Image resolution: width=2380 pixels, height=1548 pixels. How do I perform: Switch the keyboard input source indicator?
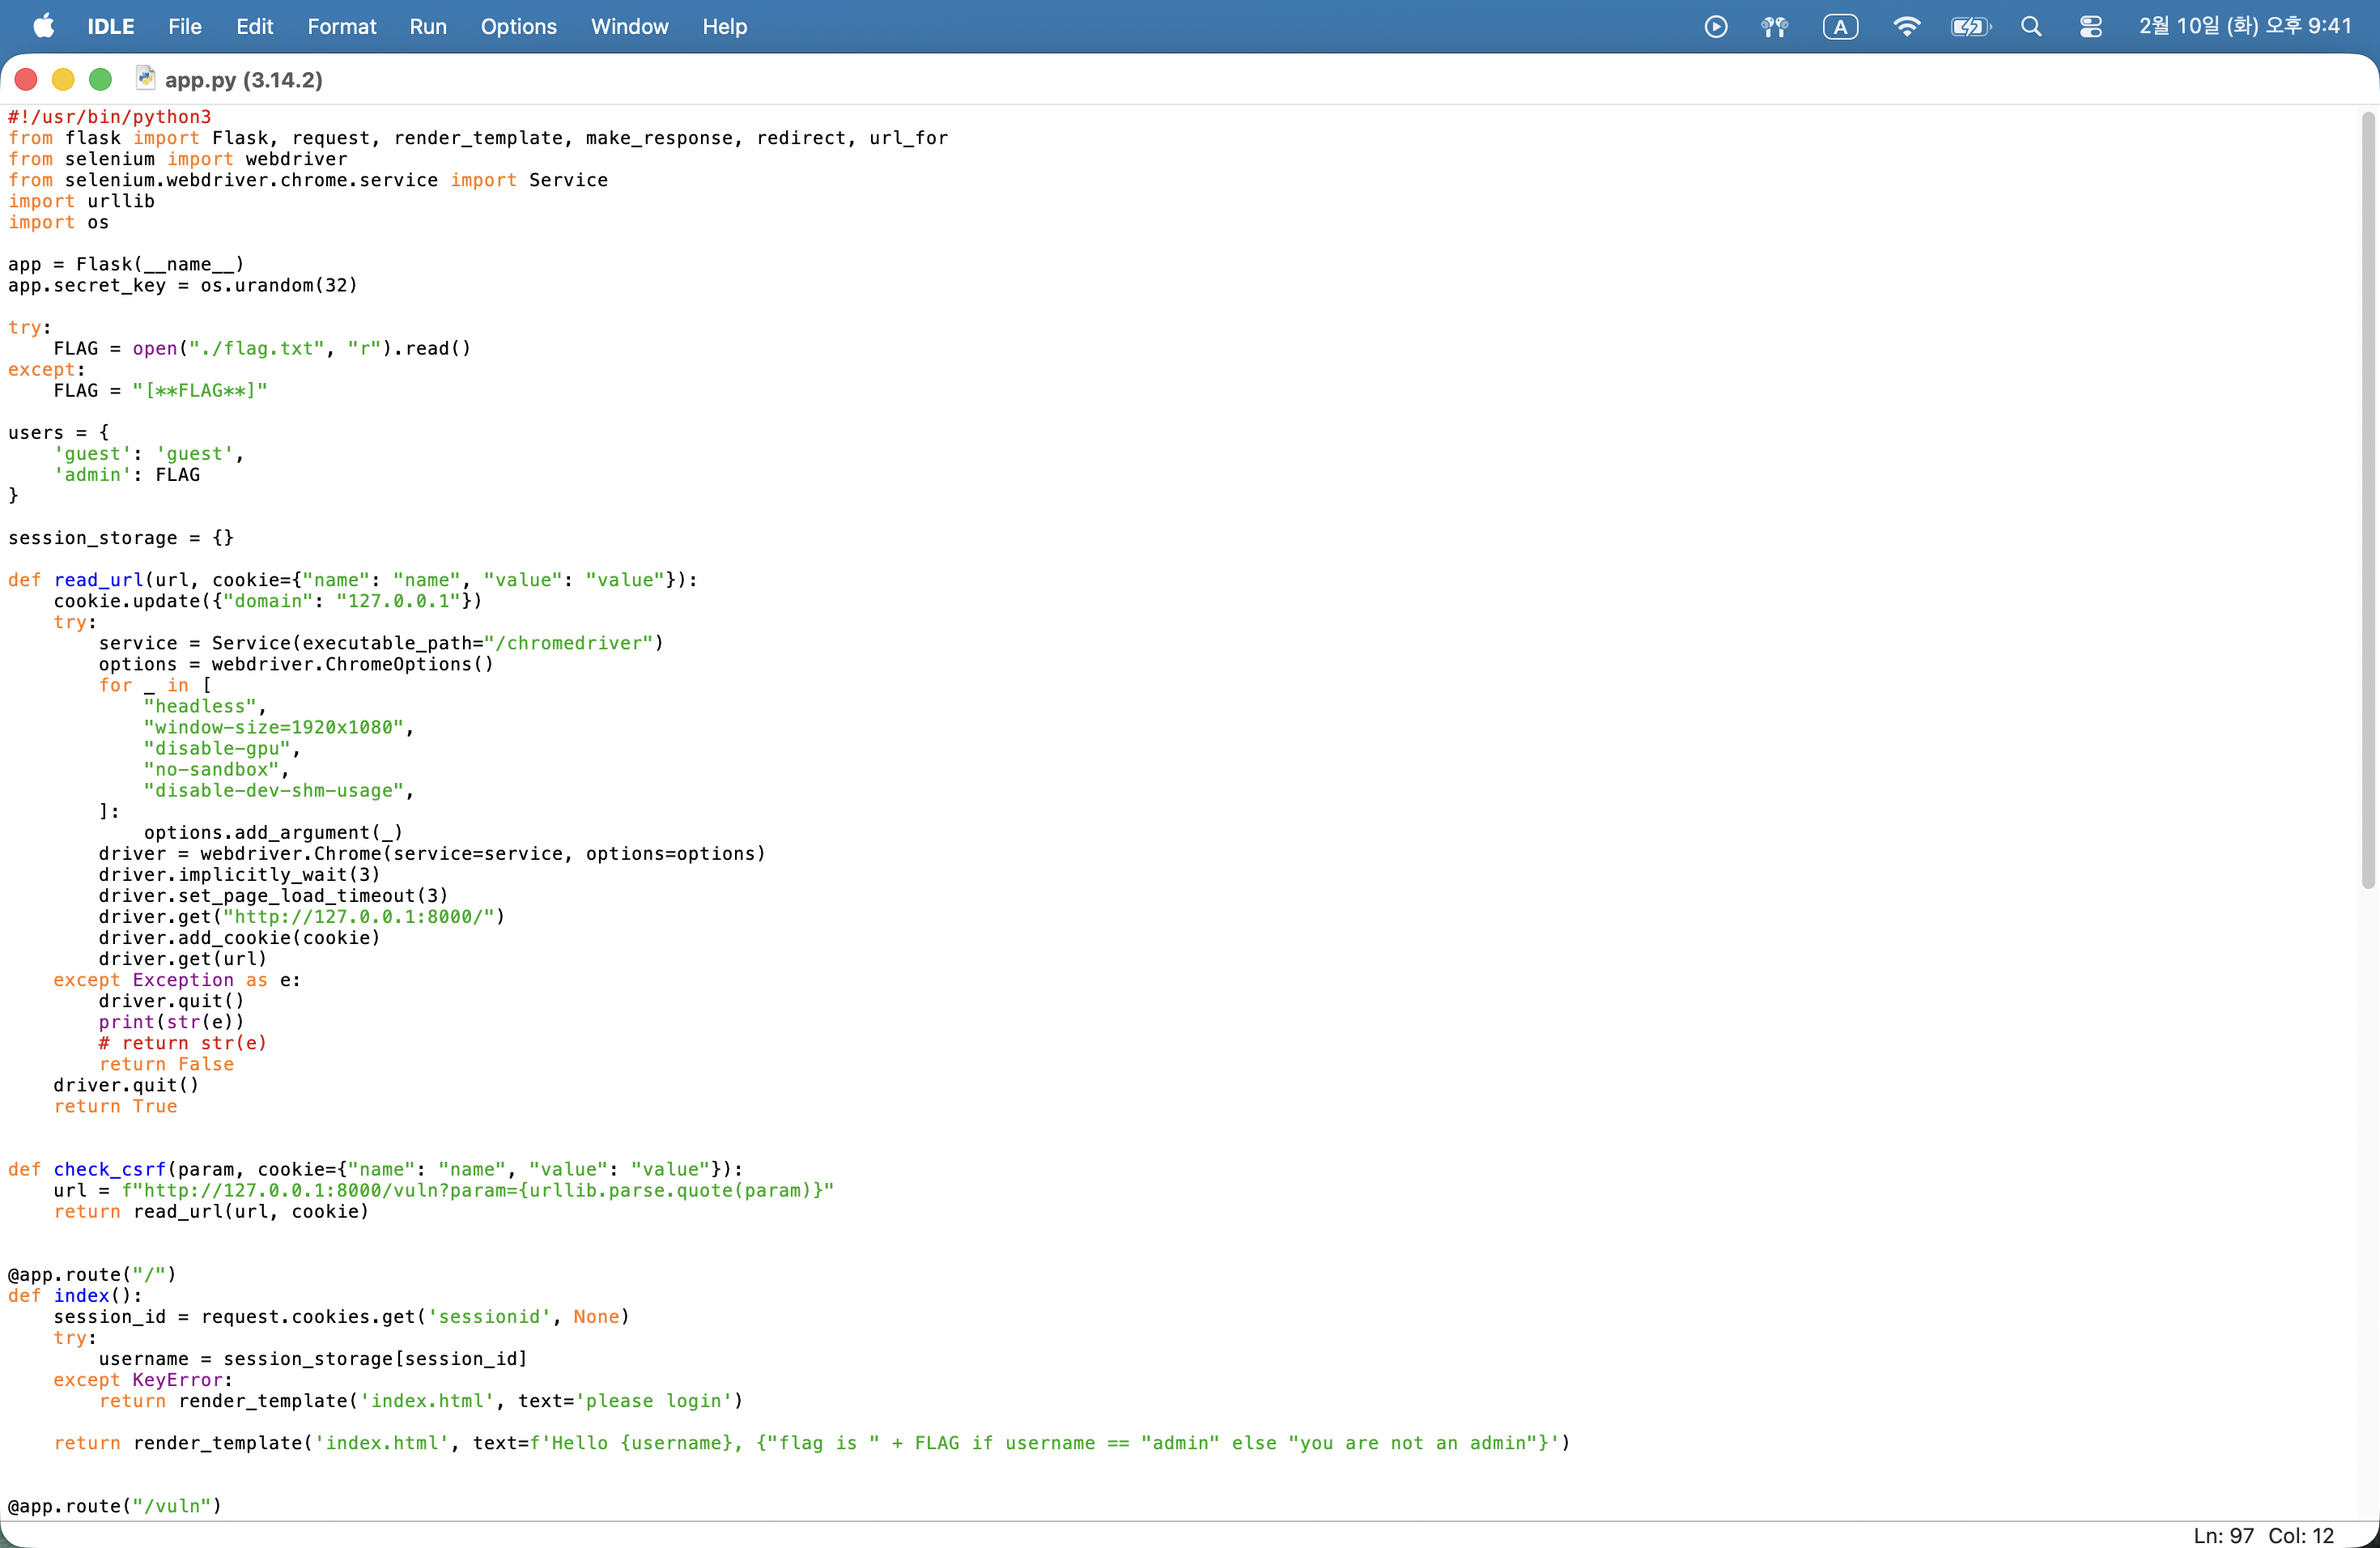tap(1840, 27)
